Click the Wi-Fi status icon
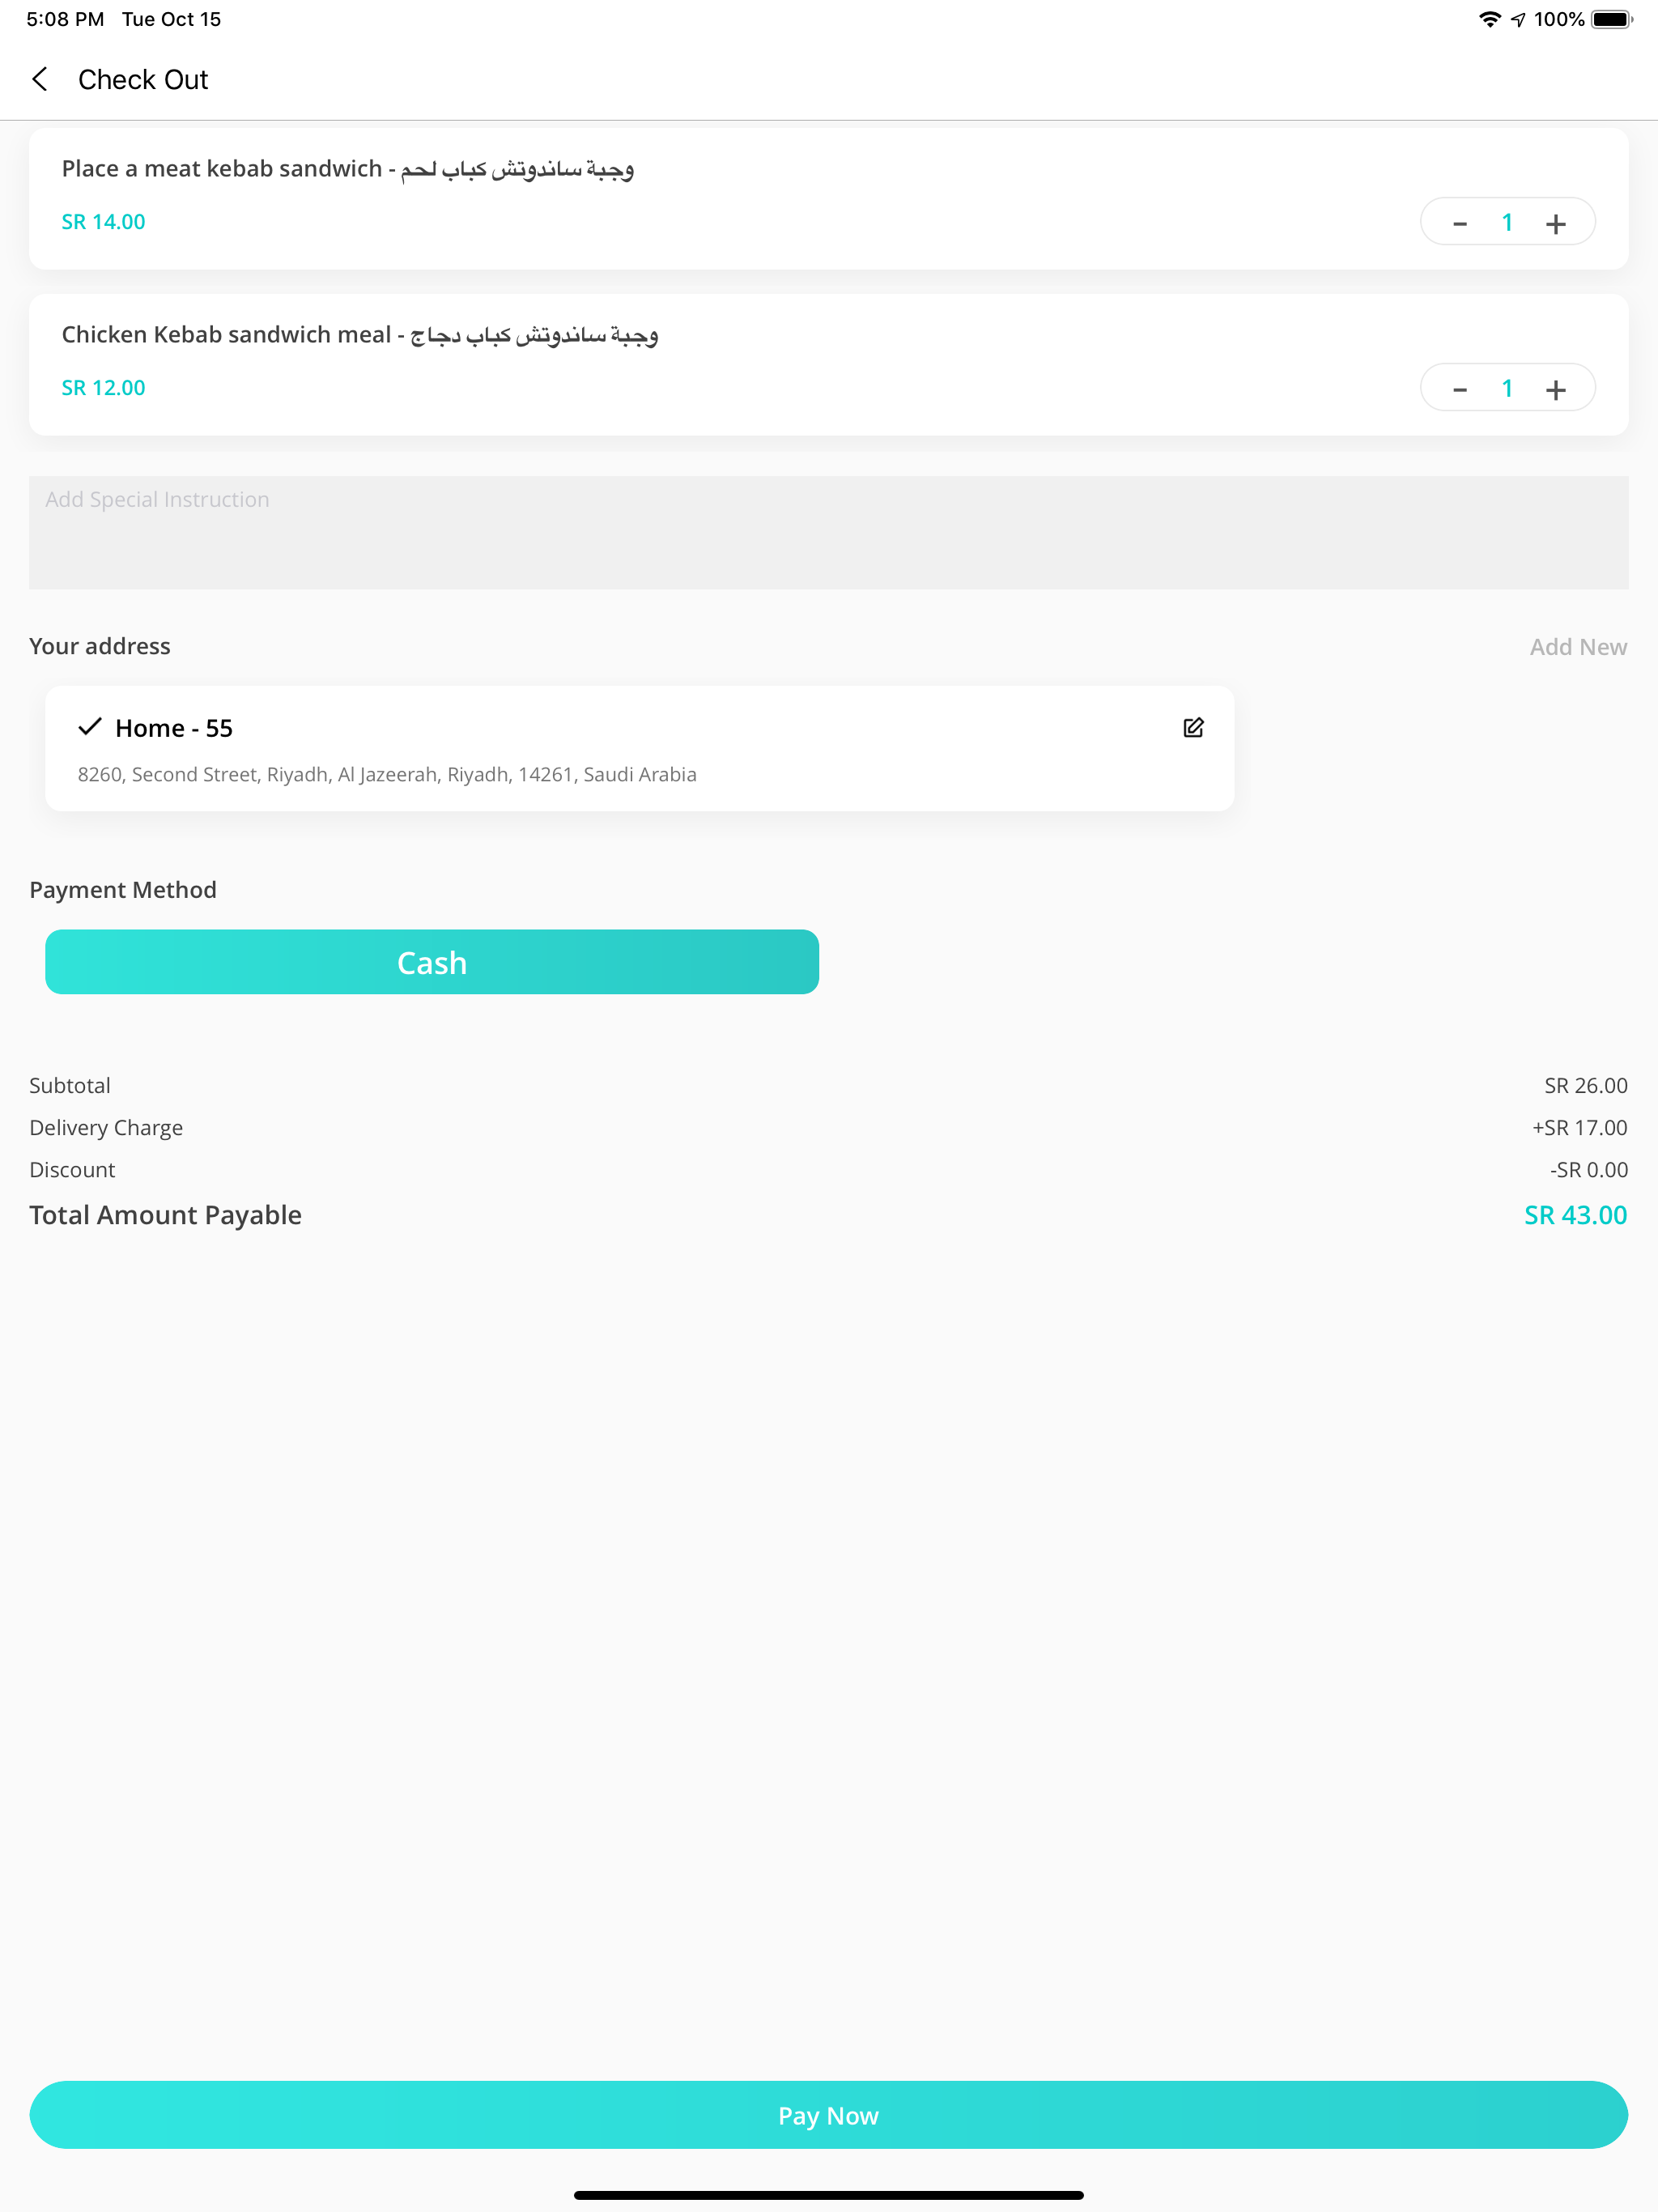Viewport: 1658px width, 2212px height. pos(1489,19)
